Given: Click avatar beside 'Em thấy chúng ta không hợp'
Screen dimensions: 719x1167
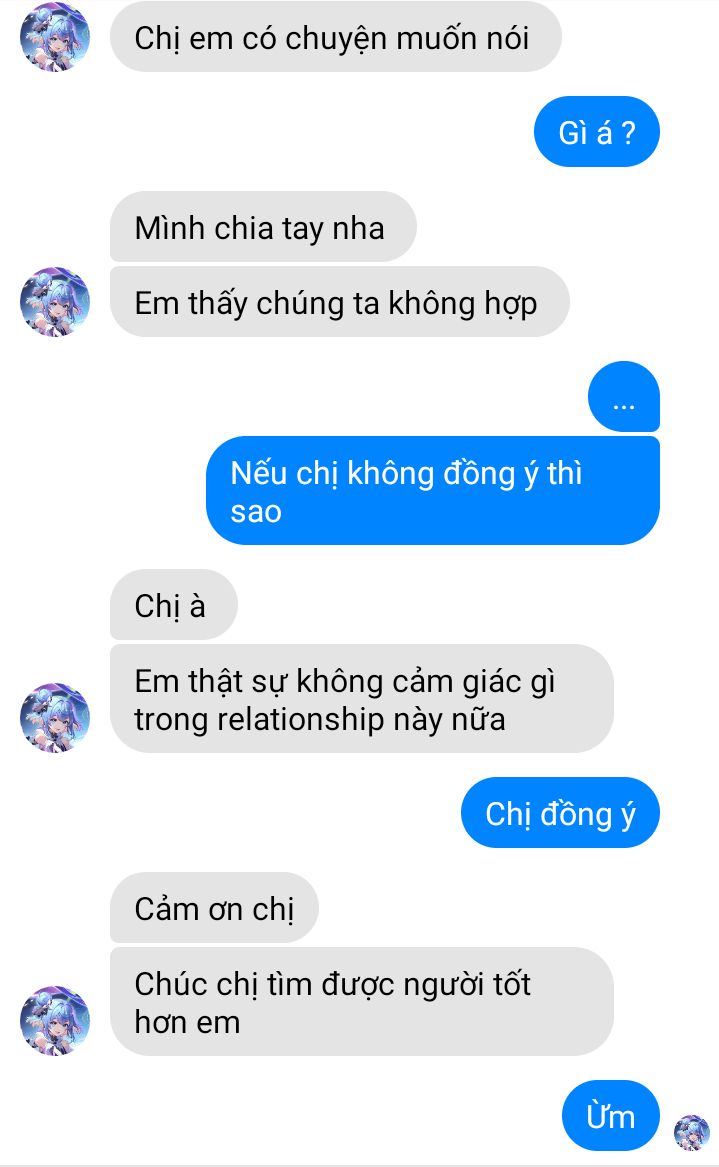Looking at the screenshot, I should 54,301.
